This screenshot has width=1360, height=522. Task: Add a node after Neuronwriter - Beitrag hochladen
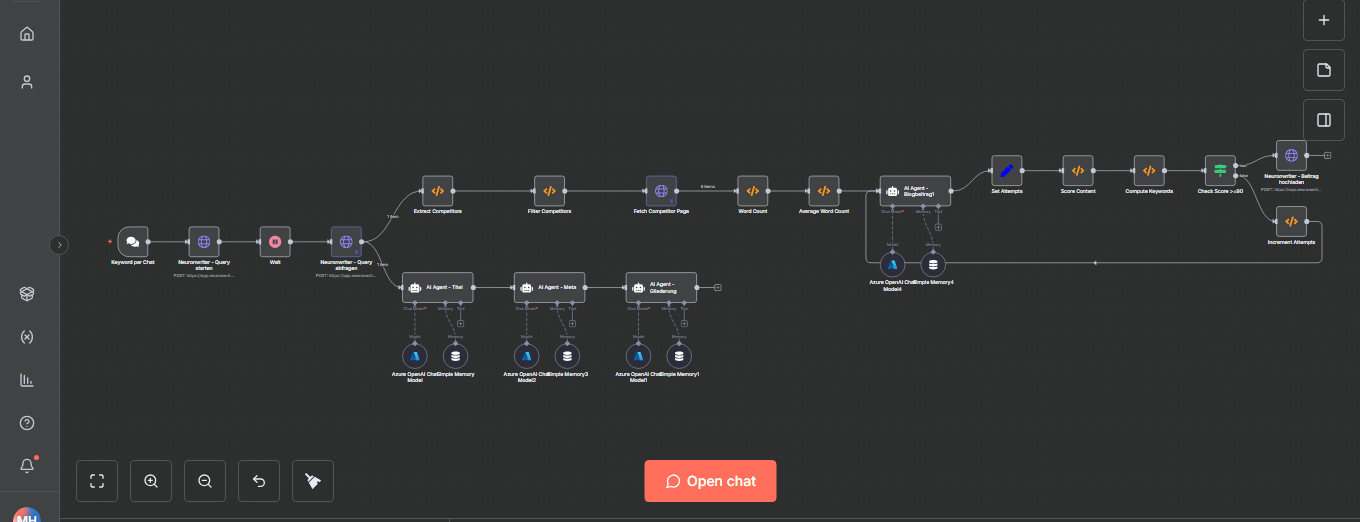tap(1327, 155)
